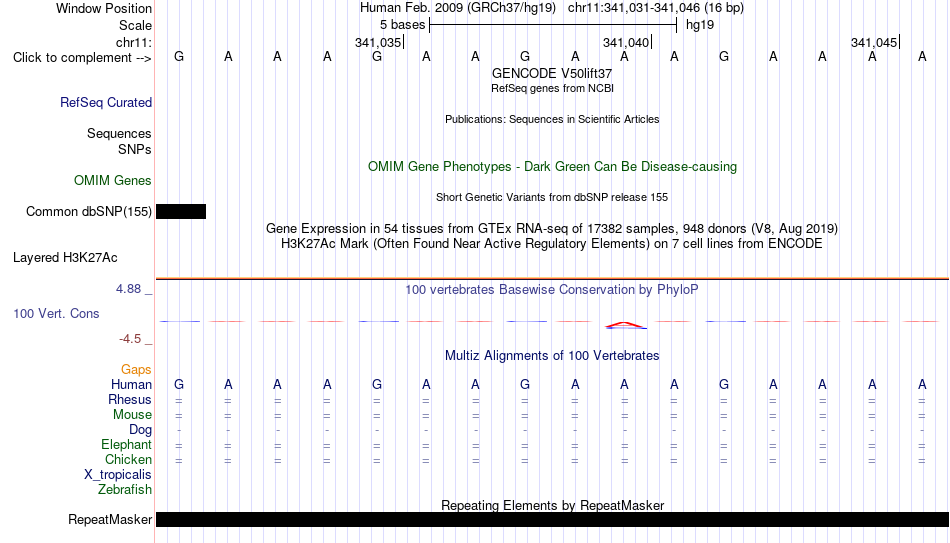Viewport: 950px width, 543px height.
Task: Click the 341,040 coordinate marker
Action: point(626,42)
